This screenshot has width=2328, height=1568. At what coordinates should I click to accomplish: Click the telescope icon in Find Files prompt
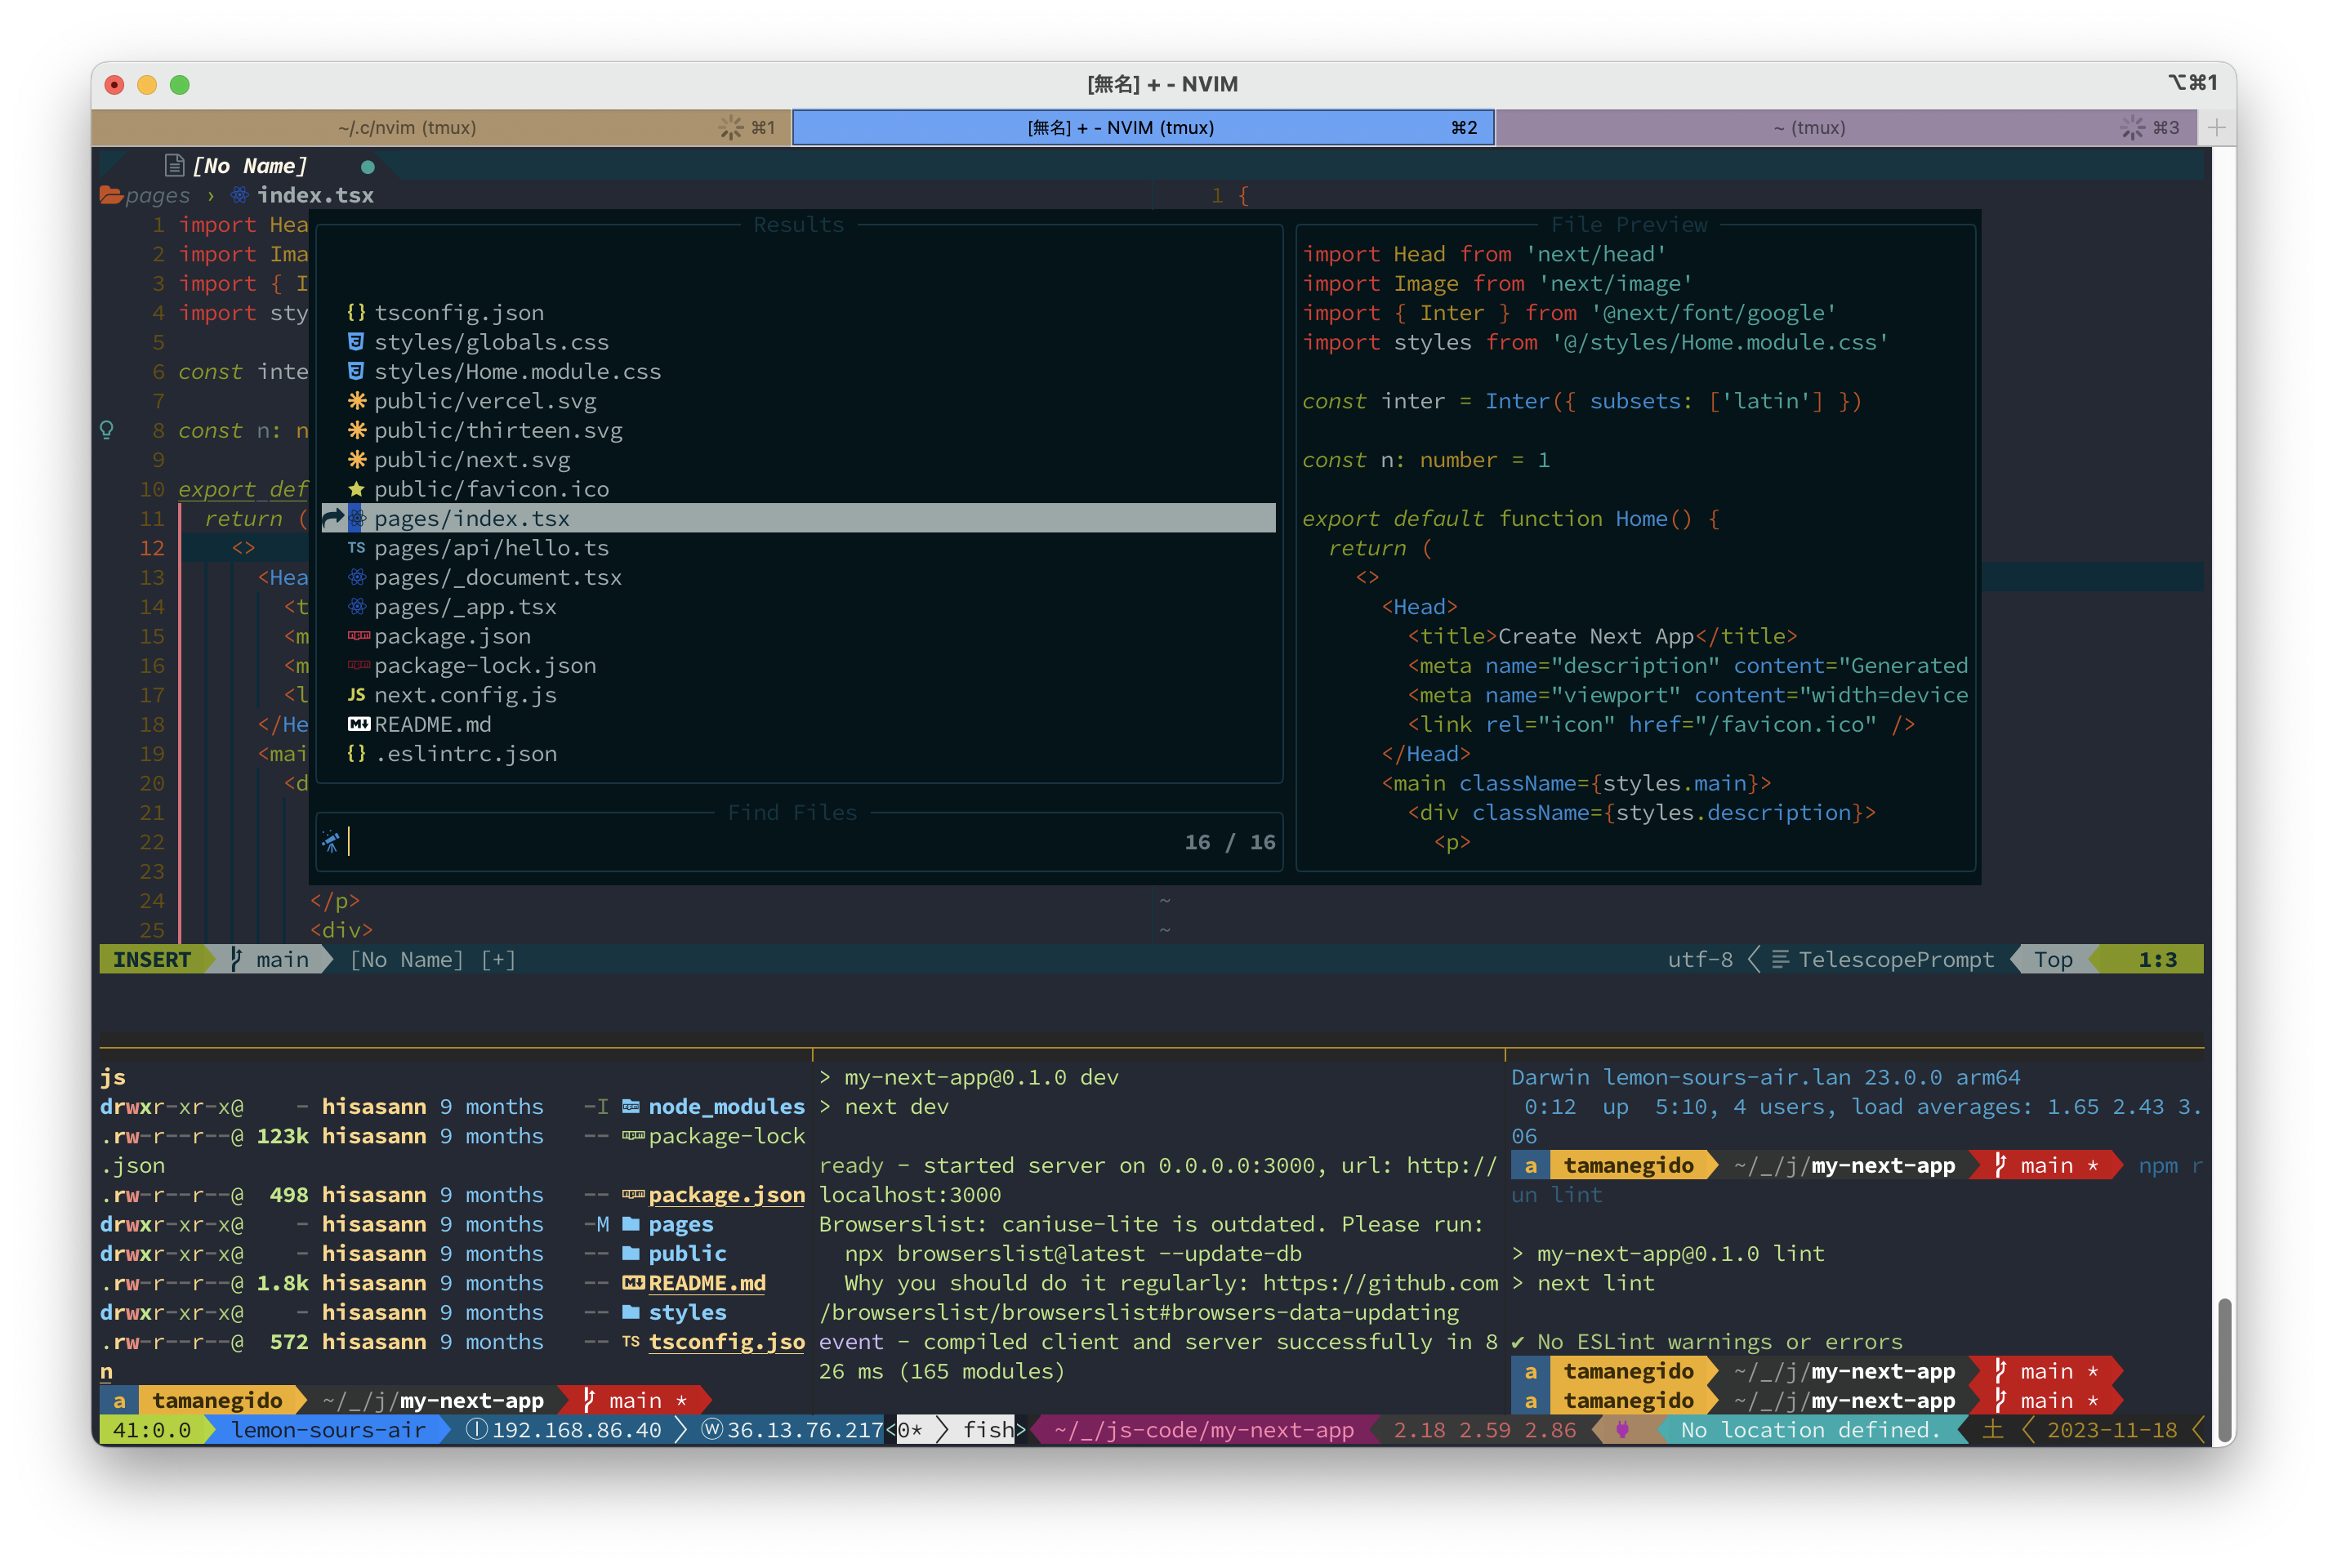331,842
